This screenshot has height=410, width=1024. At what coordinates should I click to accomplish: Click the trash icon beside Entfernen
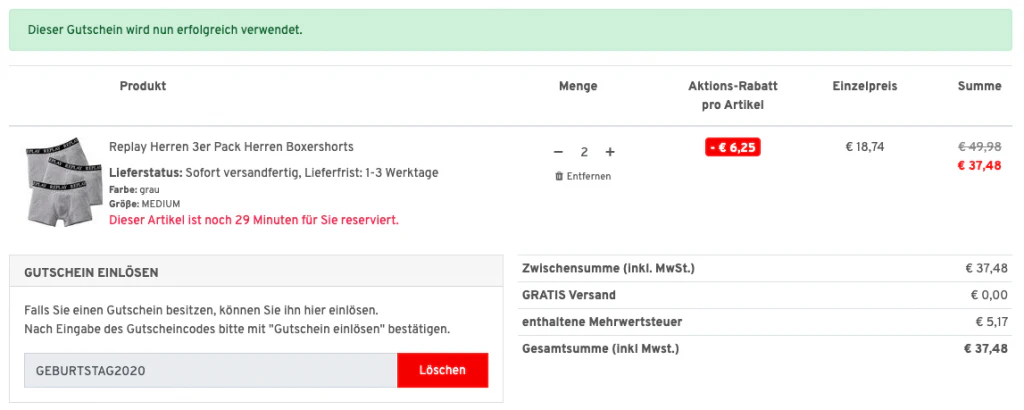click(559, 176)
